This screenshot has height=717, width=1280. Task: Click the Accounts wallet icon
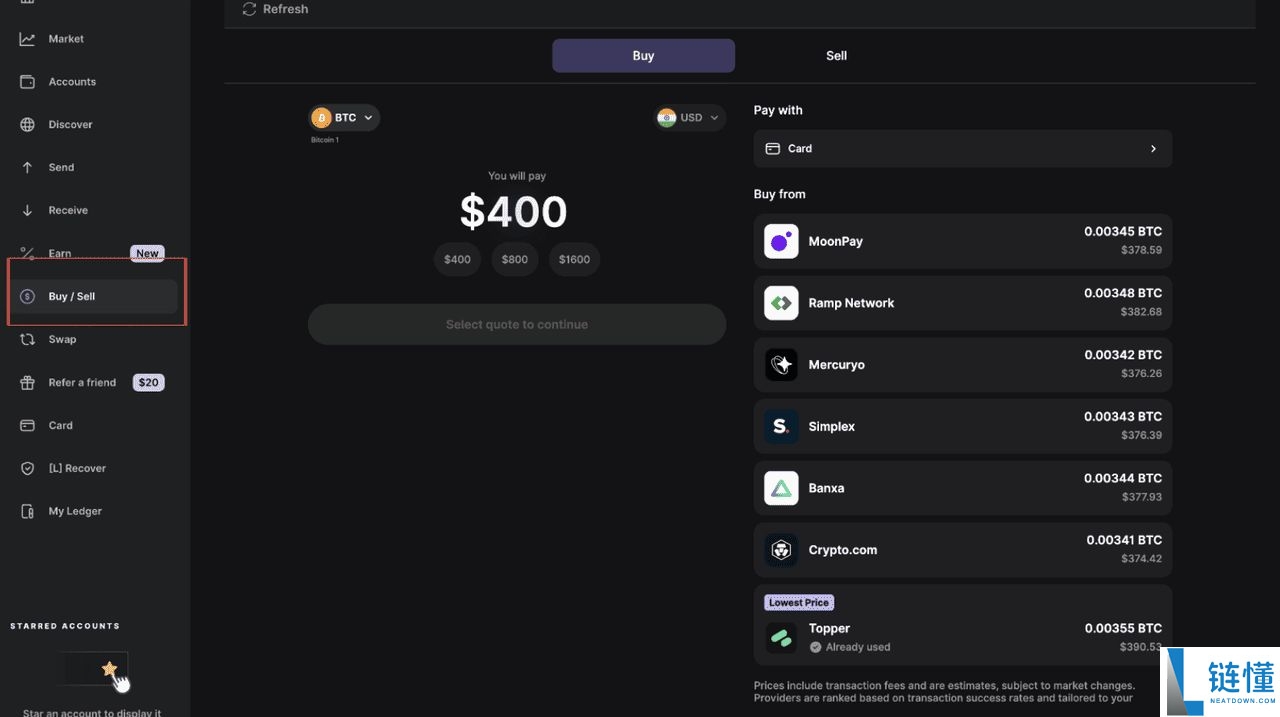pyautogui.click(x=28, y=82)
